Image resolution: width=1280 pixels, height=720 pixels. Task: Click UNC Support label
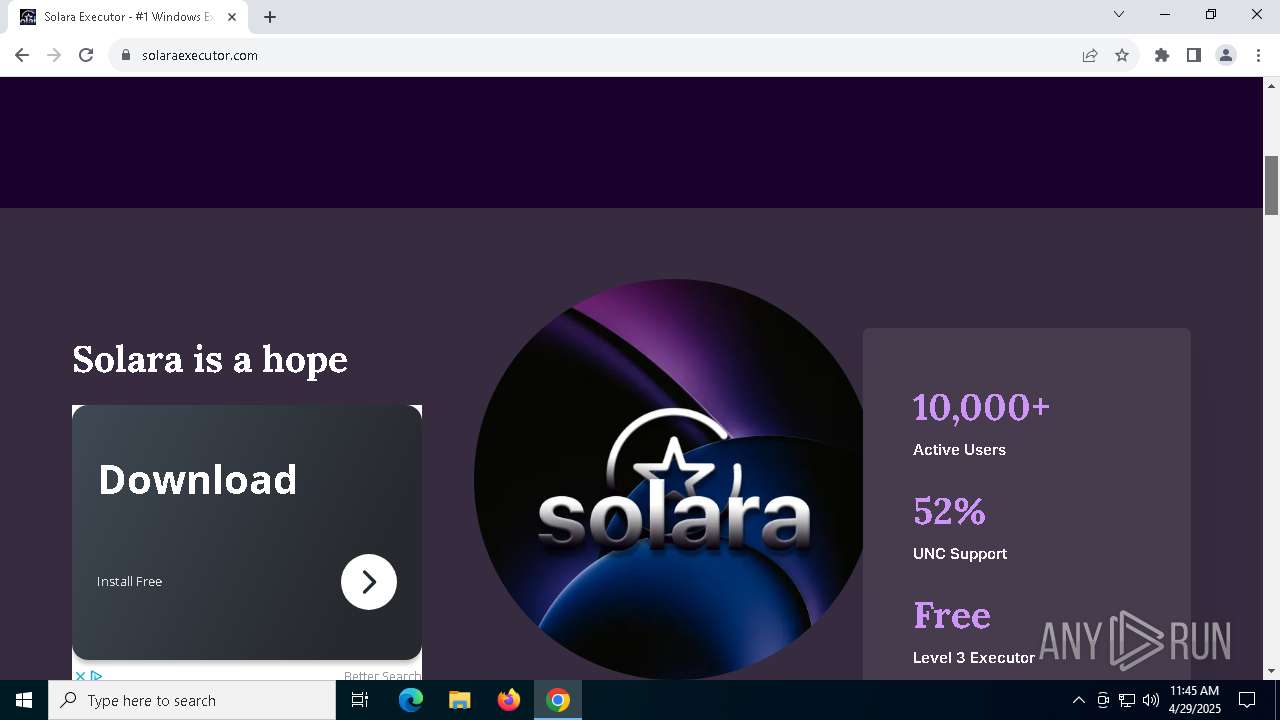(960, 554)
